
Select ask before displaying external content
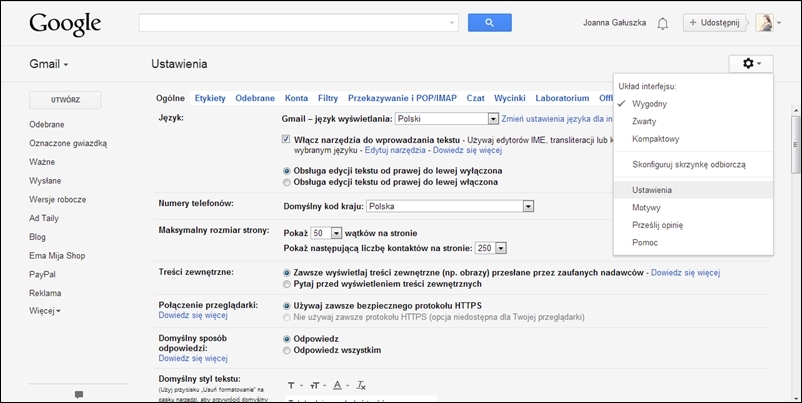287,284
